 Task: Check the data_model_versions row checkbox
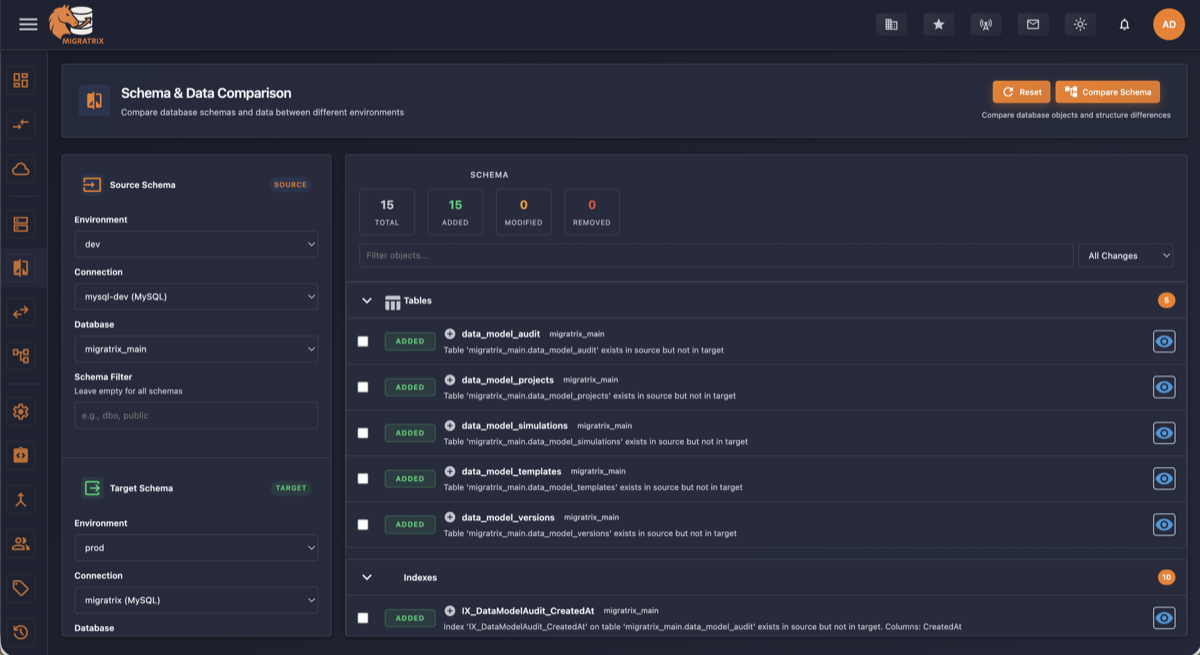363,524
